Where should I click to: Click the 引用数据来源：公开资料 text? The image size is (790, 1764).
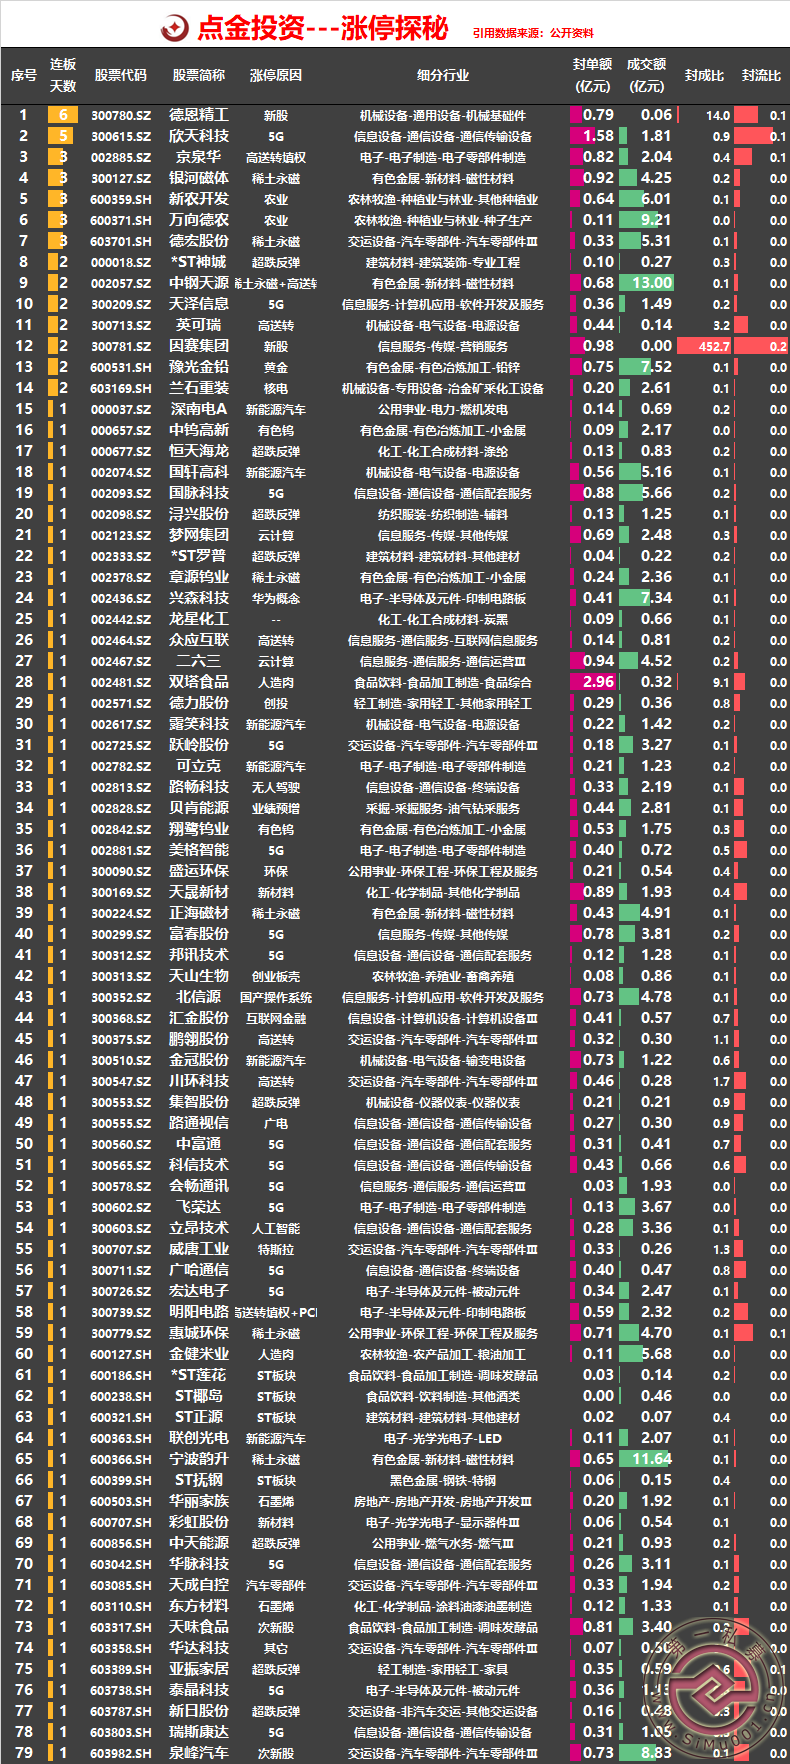(533, 33)
